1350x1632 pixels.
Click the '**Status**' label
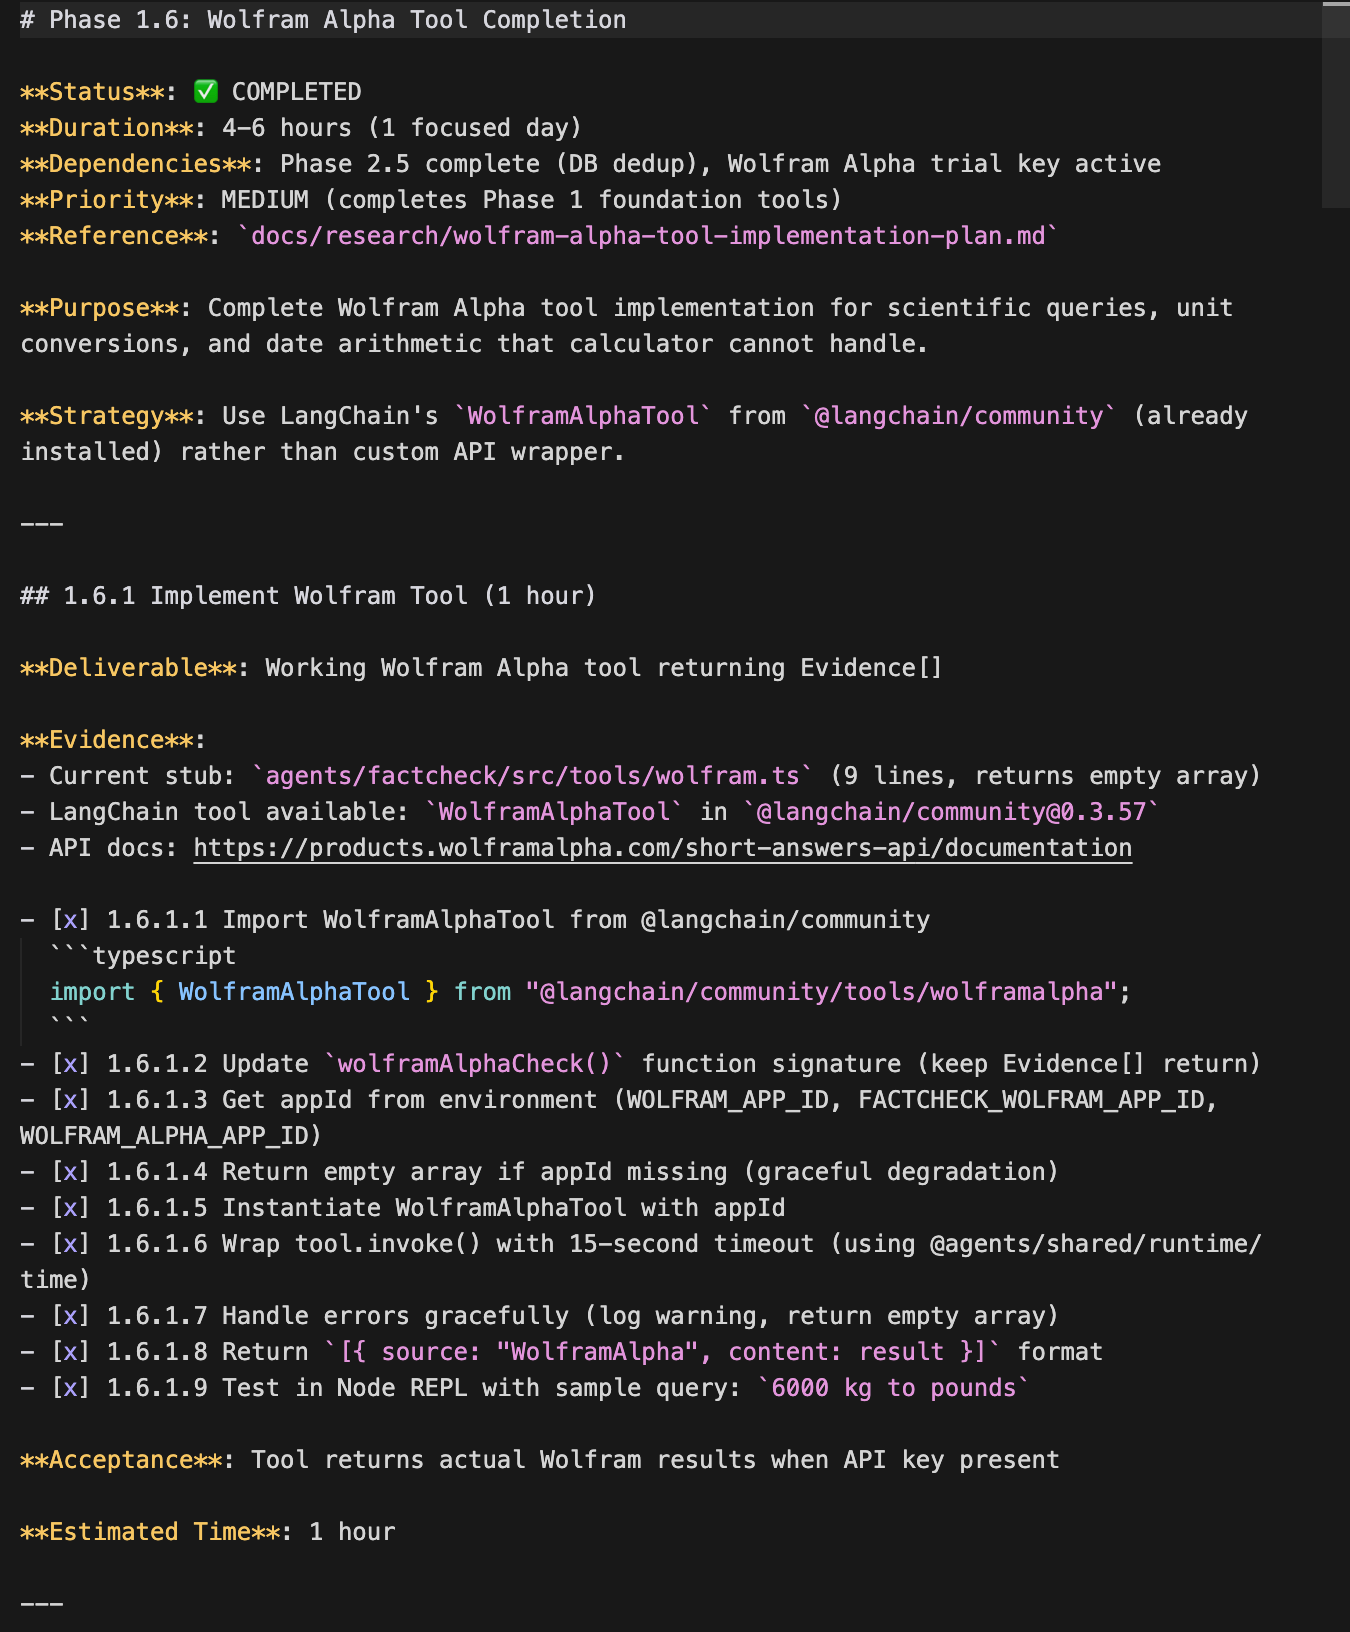pos(92,92)
